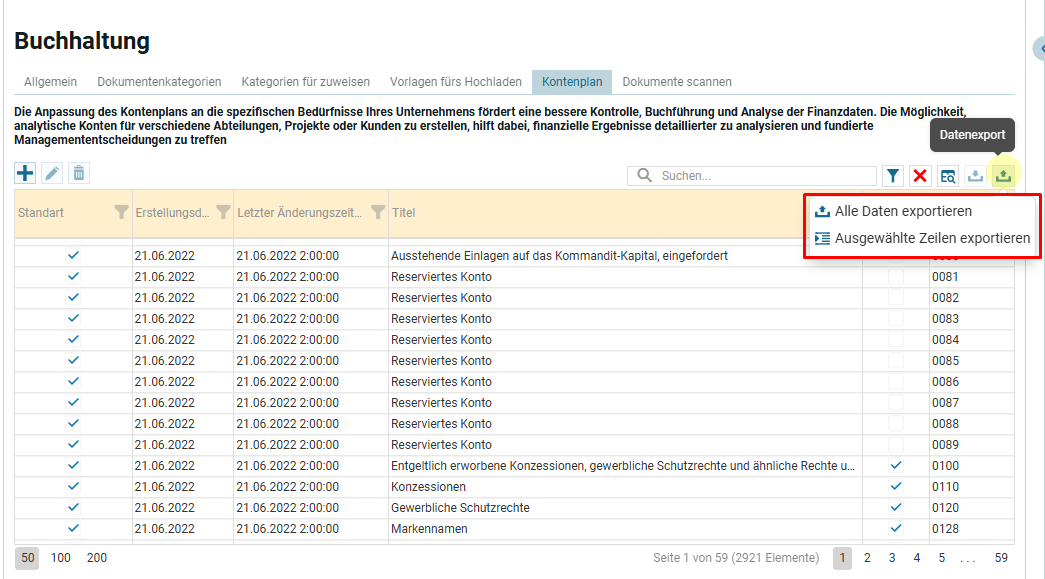The height and width of the screenshot is (579, 1045).
Task: Set page size to 100 rows
Action: coord(61,558)
